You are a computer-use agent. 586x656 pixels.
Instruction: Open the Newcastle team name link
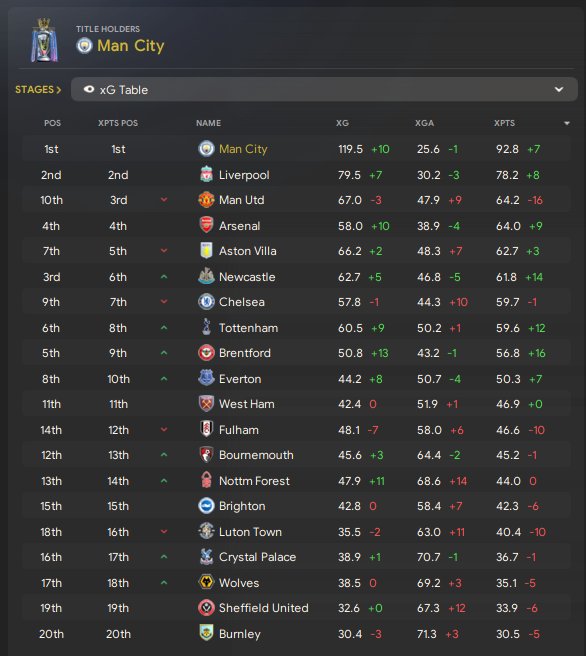(x=247, y=277)
